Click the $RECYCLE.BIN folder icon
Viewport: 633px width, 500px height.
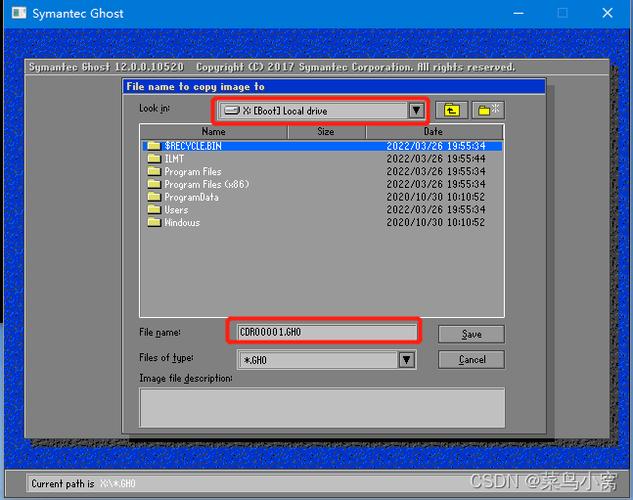[x=154, y=146]
